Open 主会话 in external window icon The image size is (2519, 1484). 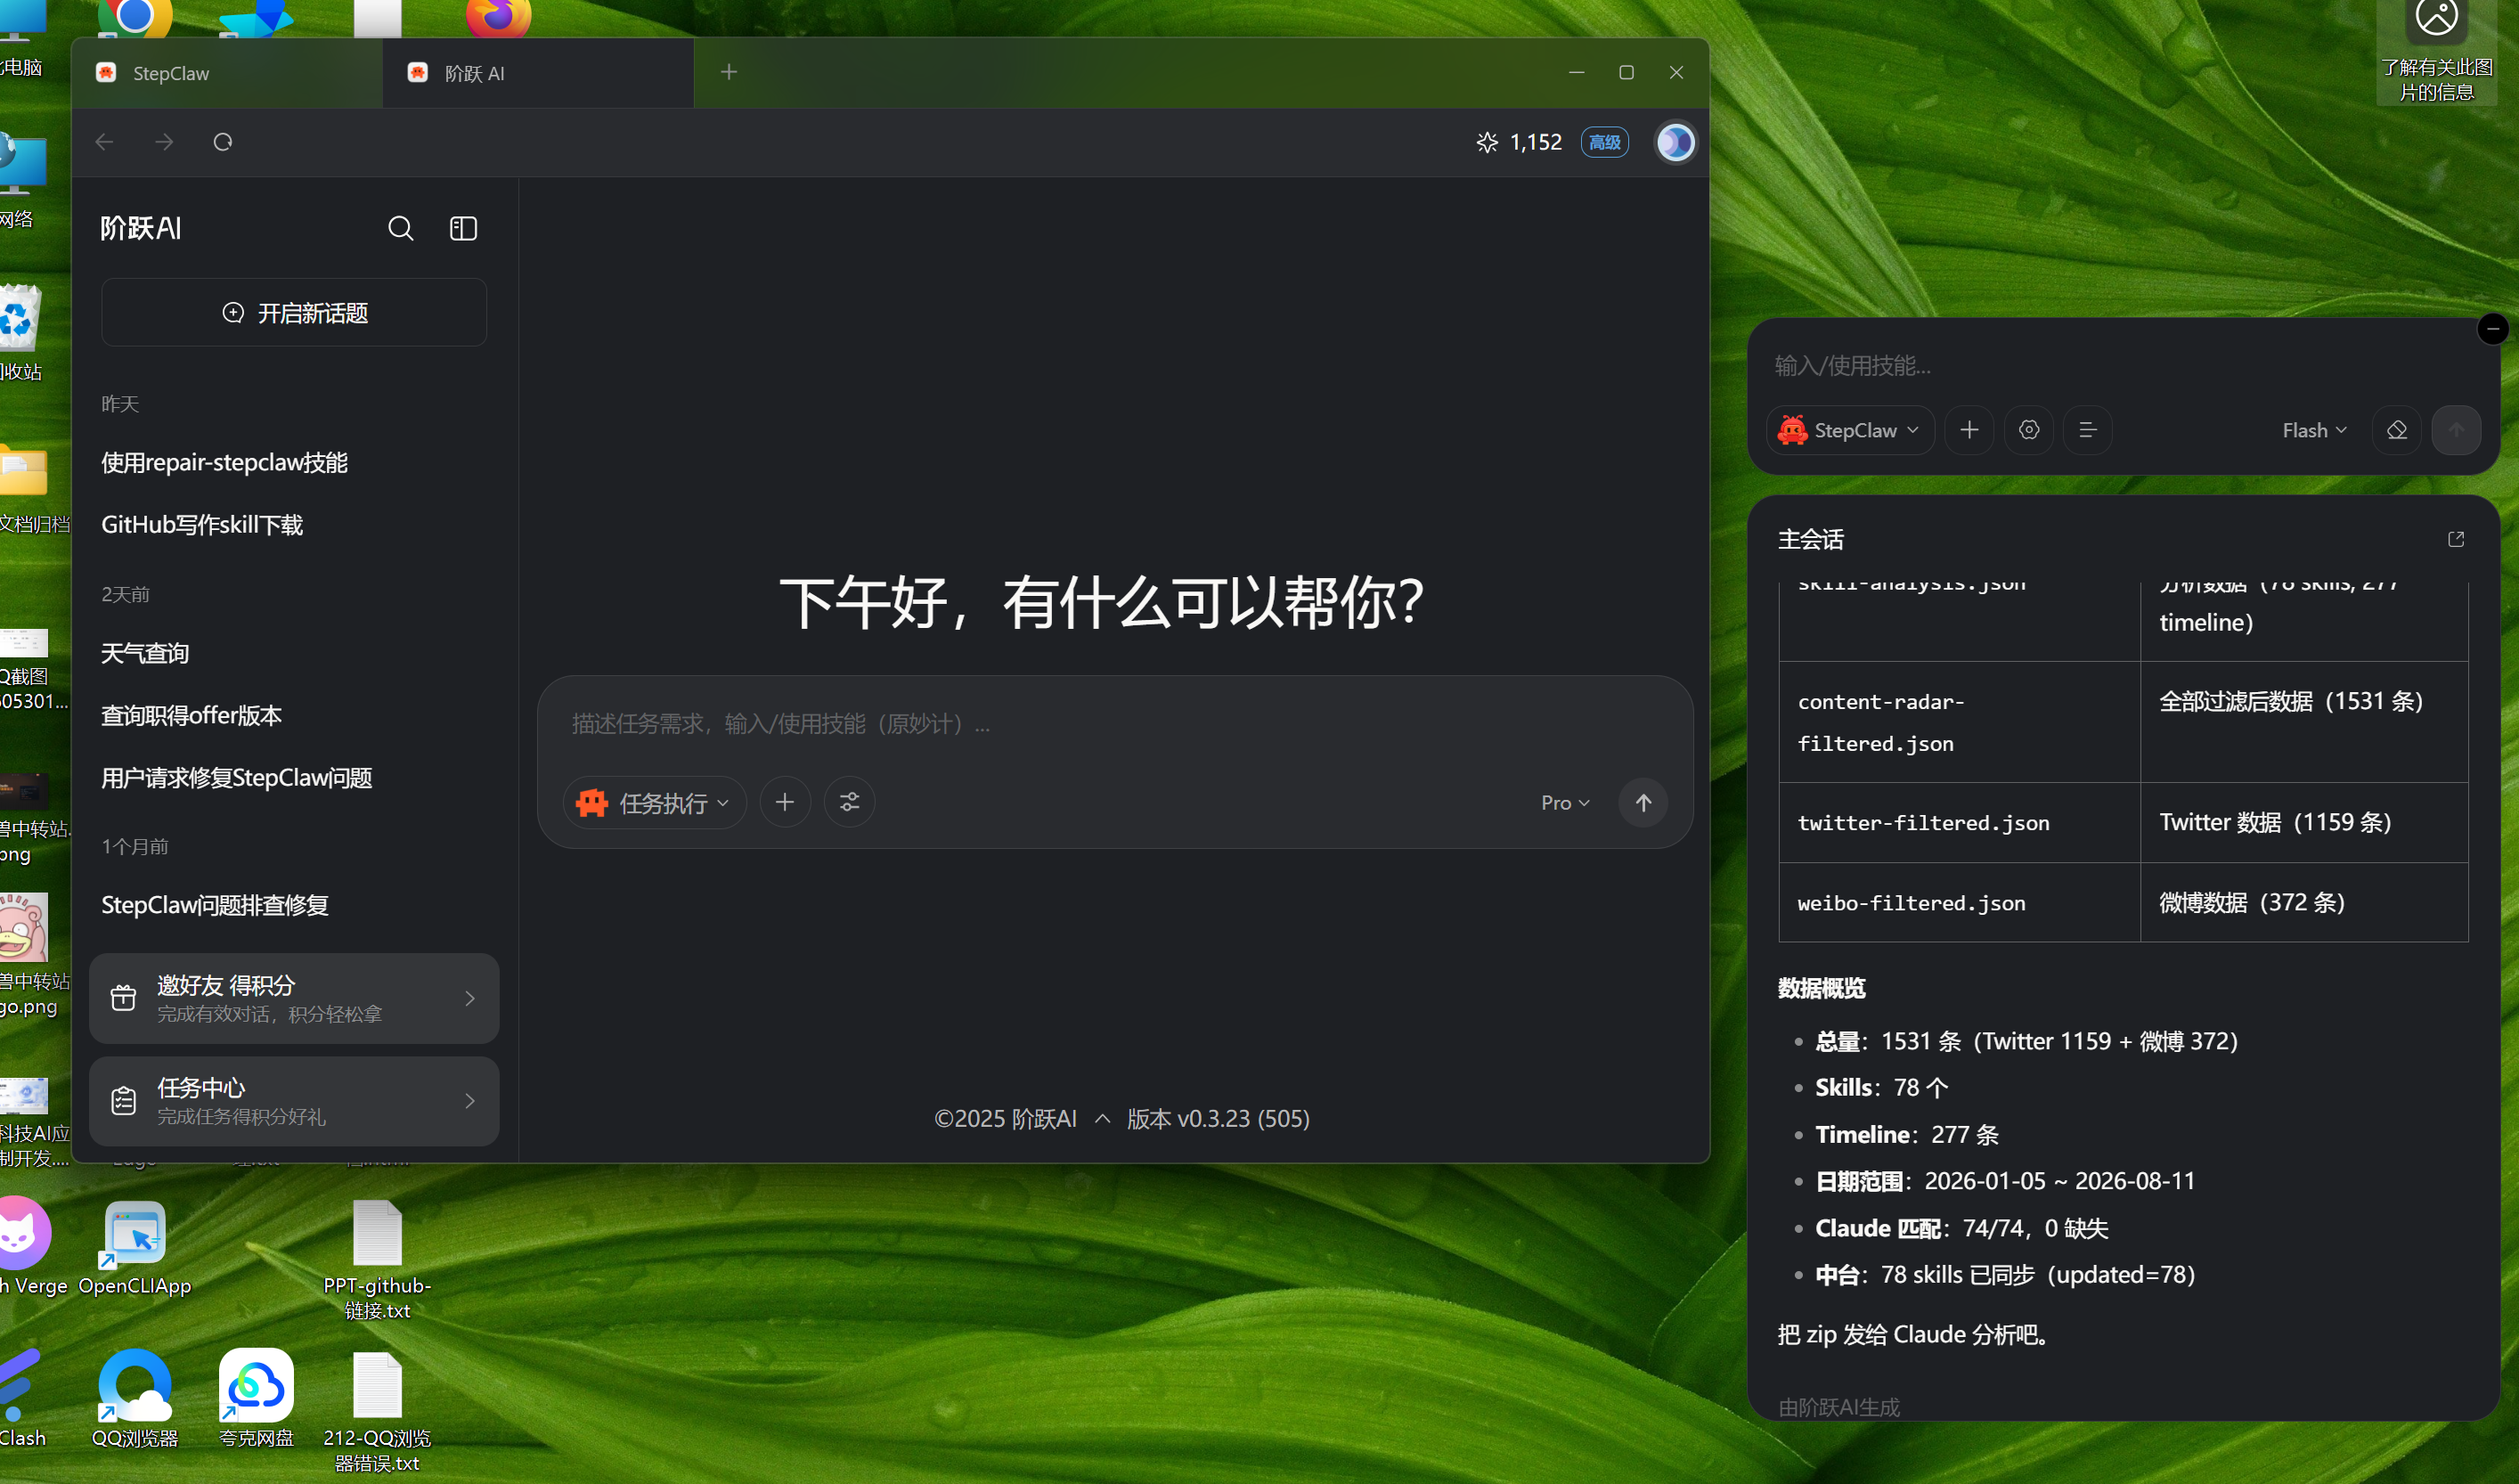(x=2455, y=540)
